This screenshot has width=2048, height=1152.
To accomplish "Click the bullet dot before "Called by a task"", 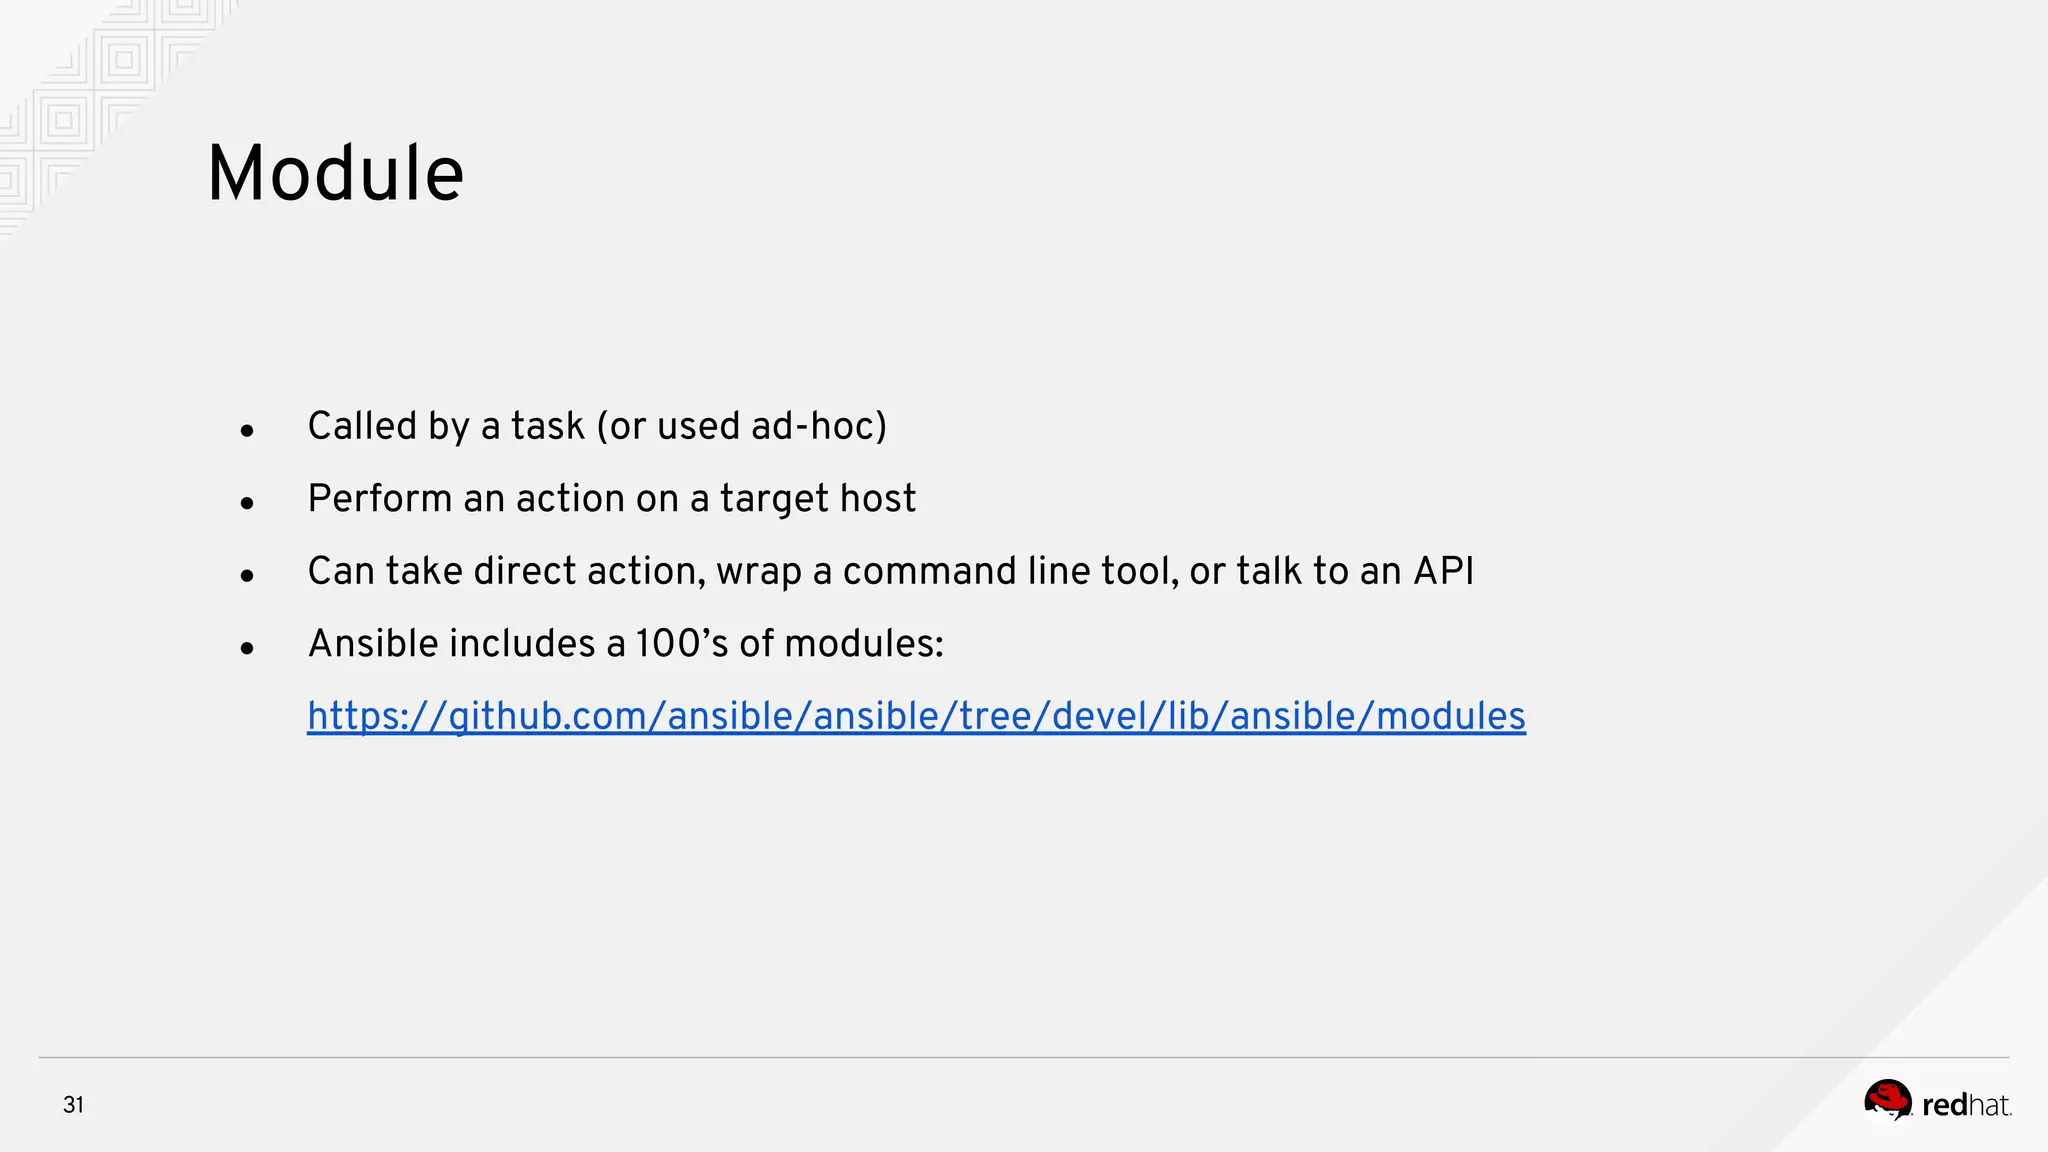I will [x=247, y=431].
